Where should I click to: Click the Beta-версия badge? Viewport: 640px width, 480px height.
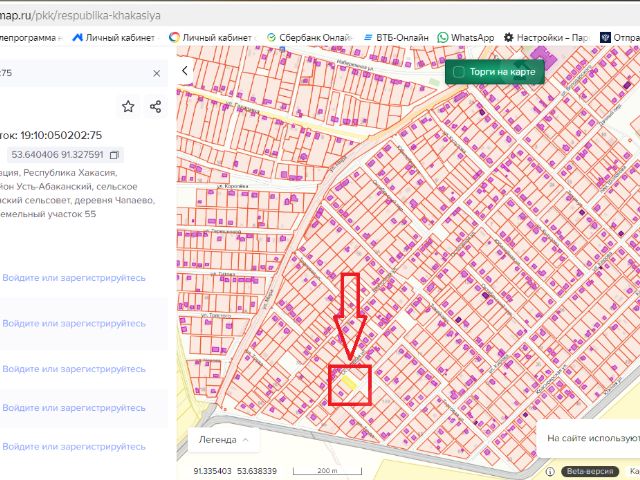coord(590,471)
